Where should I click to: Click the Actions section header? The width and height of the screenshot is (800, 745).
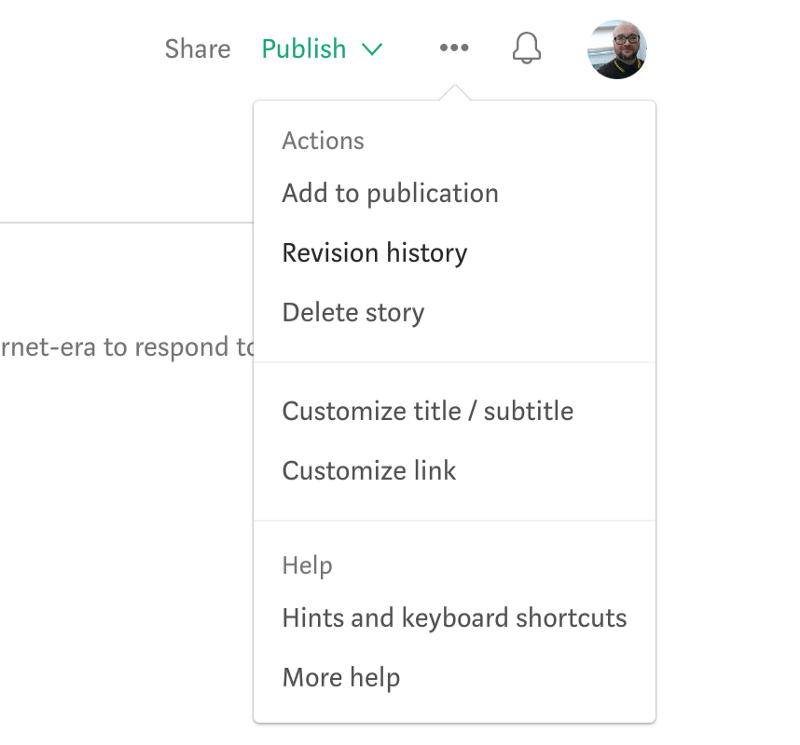click(323, 141)
